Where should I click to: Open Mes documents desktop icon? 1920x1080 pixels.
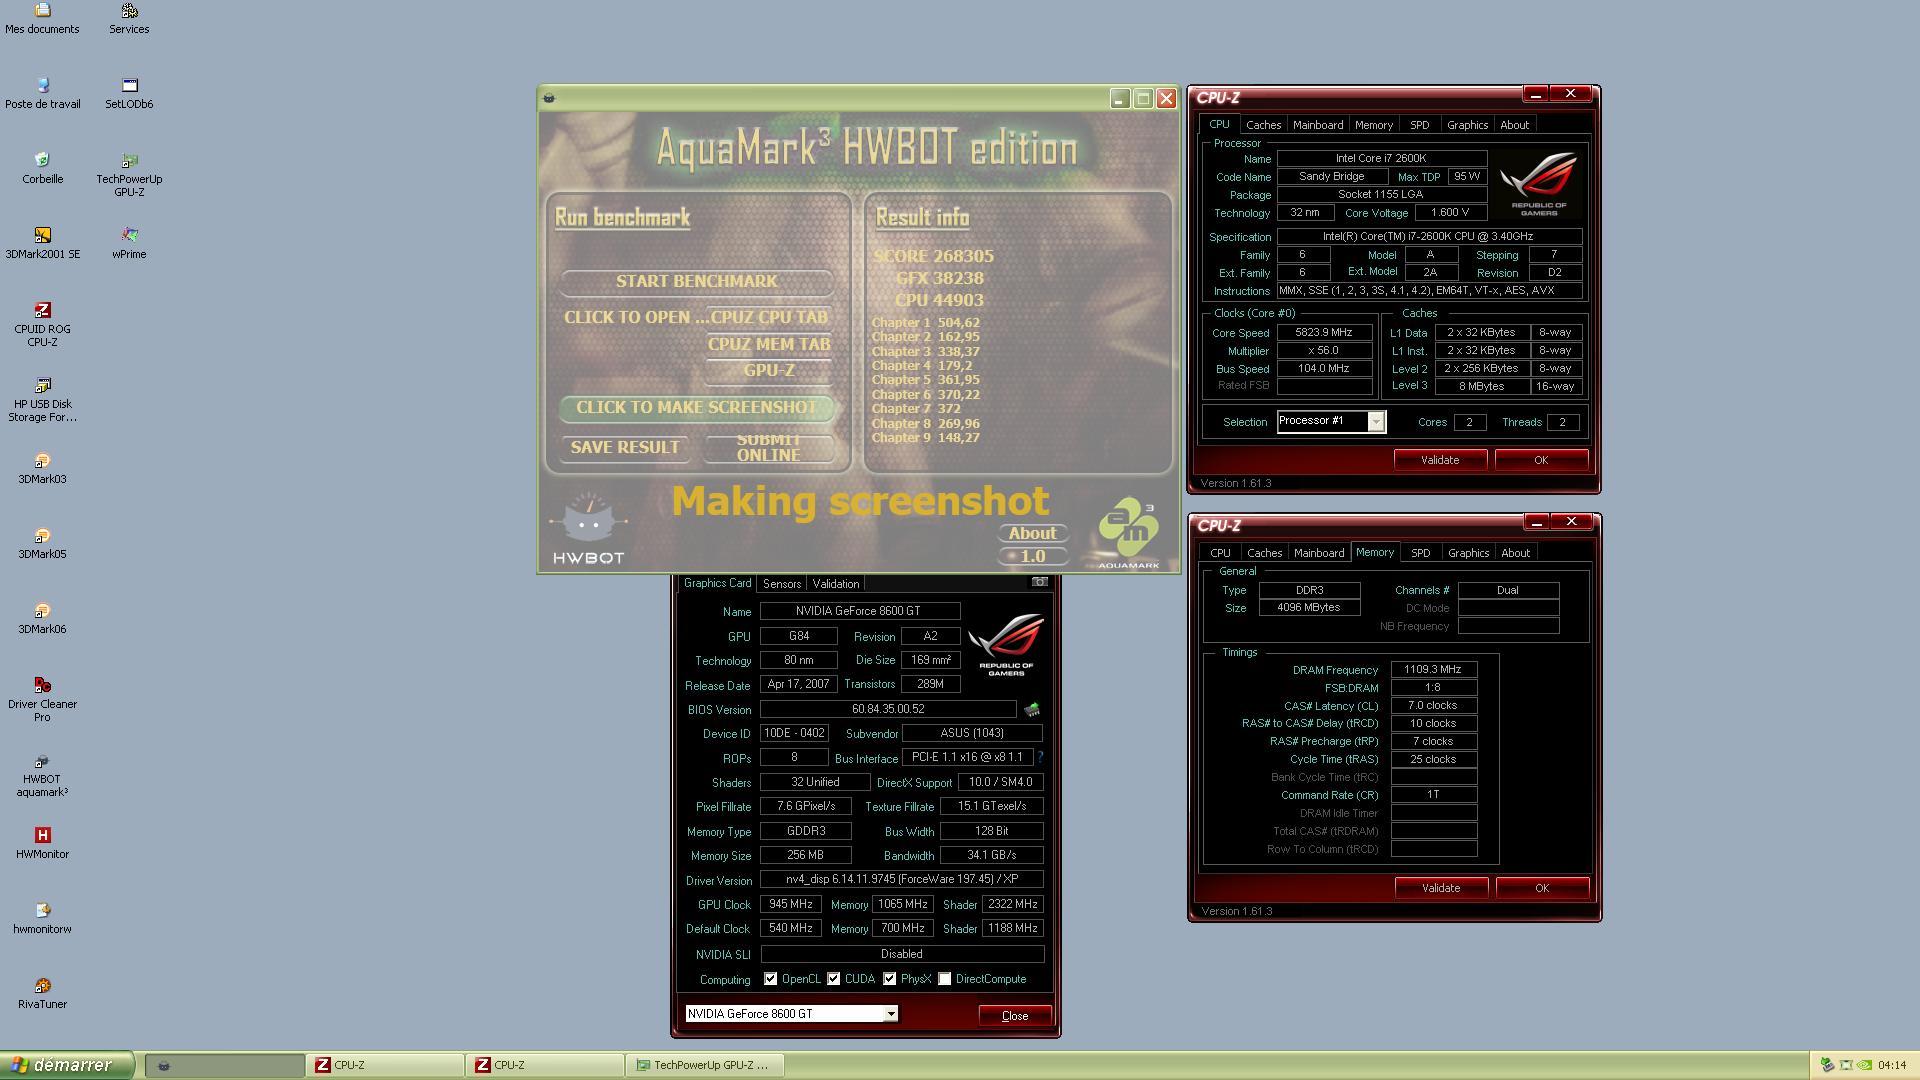pyautogui.click(x=42, y=19)
